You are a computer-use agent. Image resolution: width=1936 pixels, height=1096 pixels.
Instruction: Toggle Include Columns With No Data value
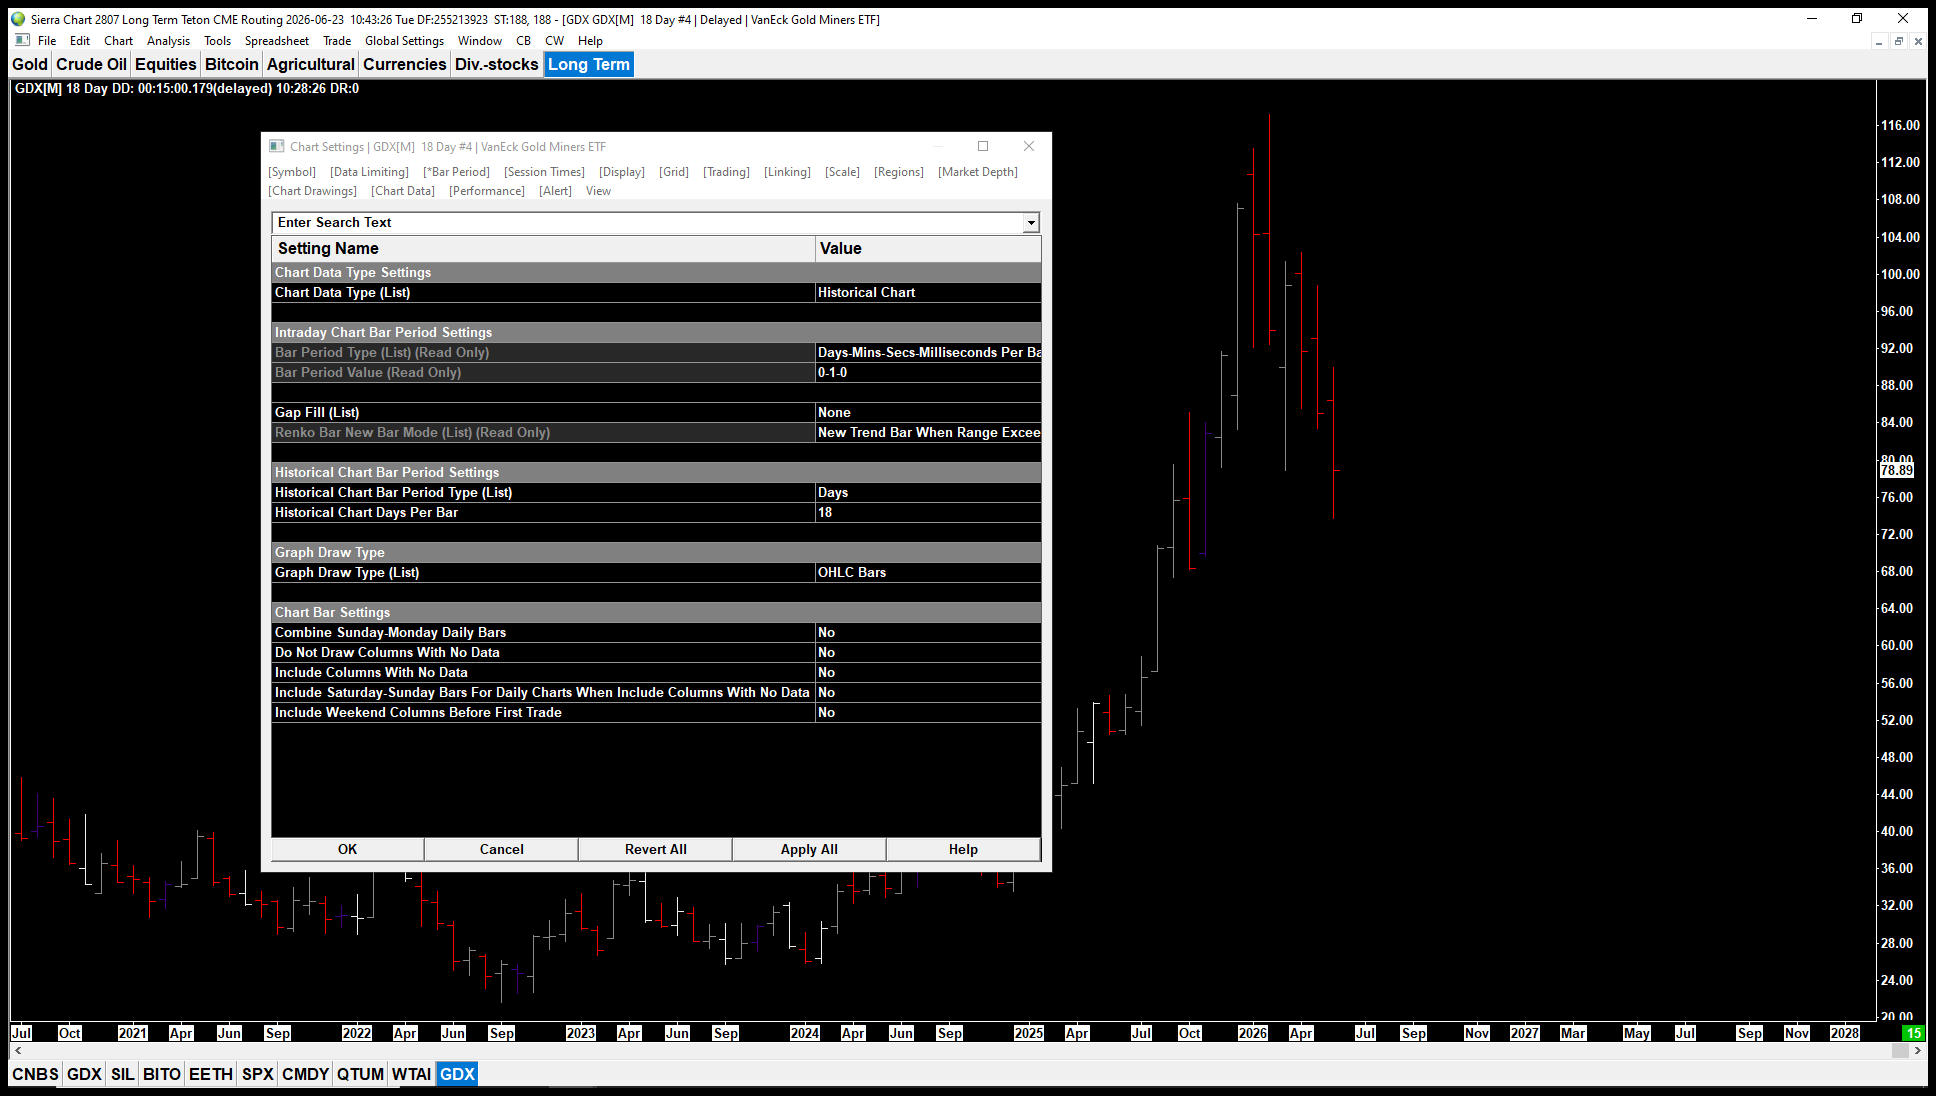[x=928, y=673]
